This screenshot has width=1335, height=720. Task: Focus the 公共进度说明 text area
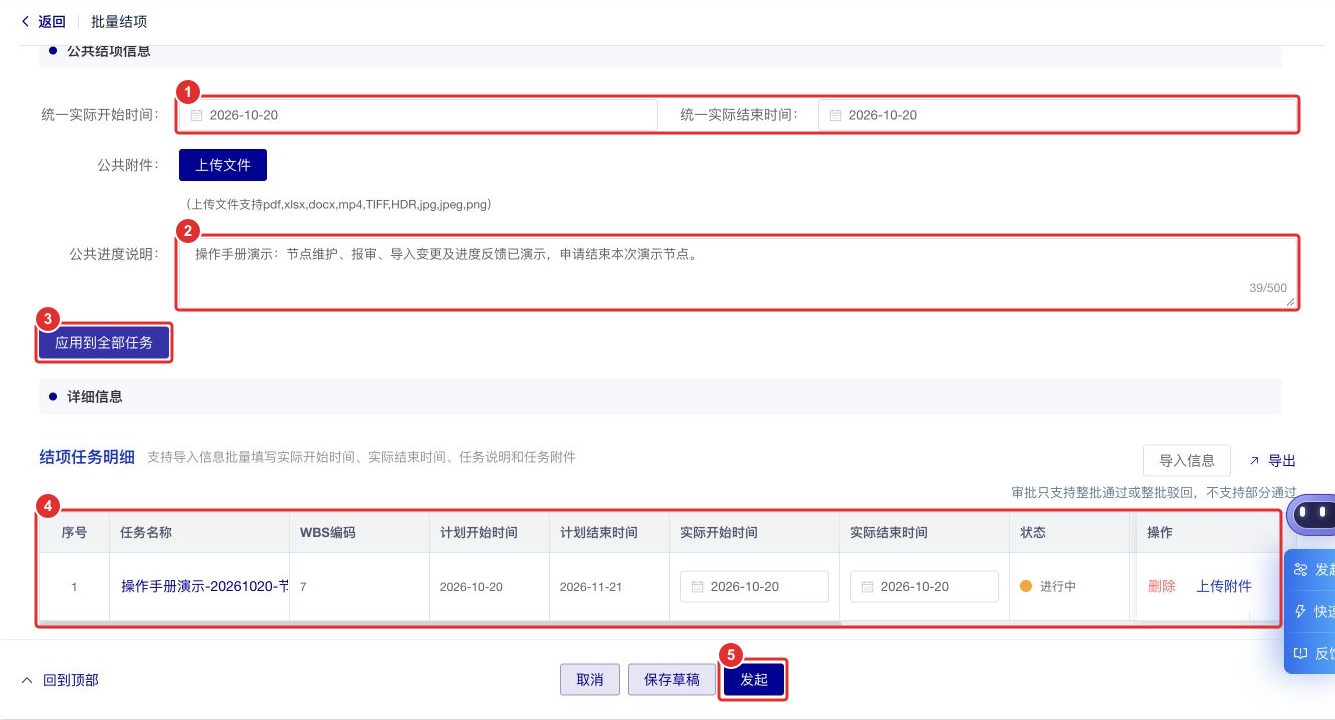pyautogui.click(x=738, y=273)
